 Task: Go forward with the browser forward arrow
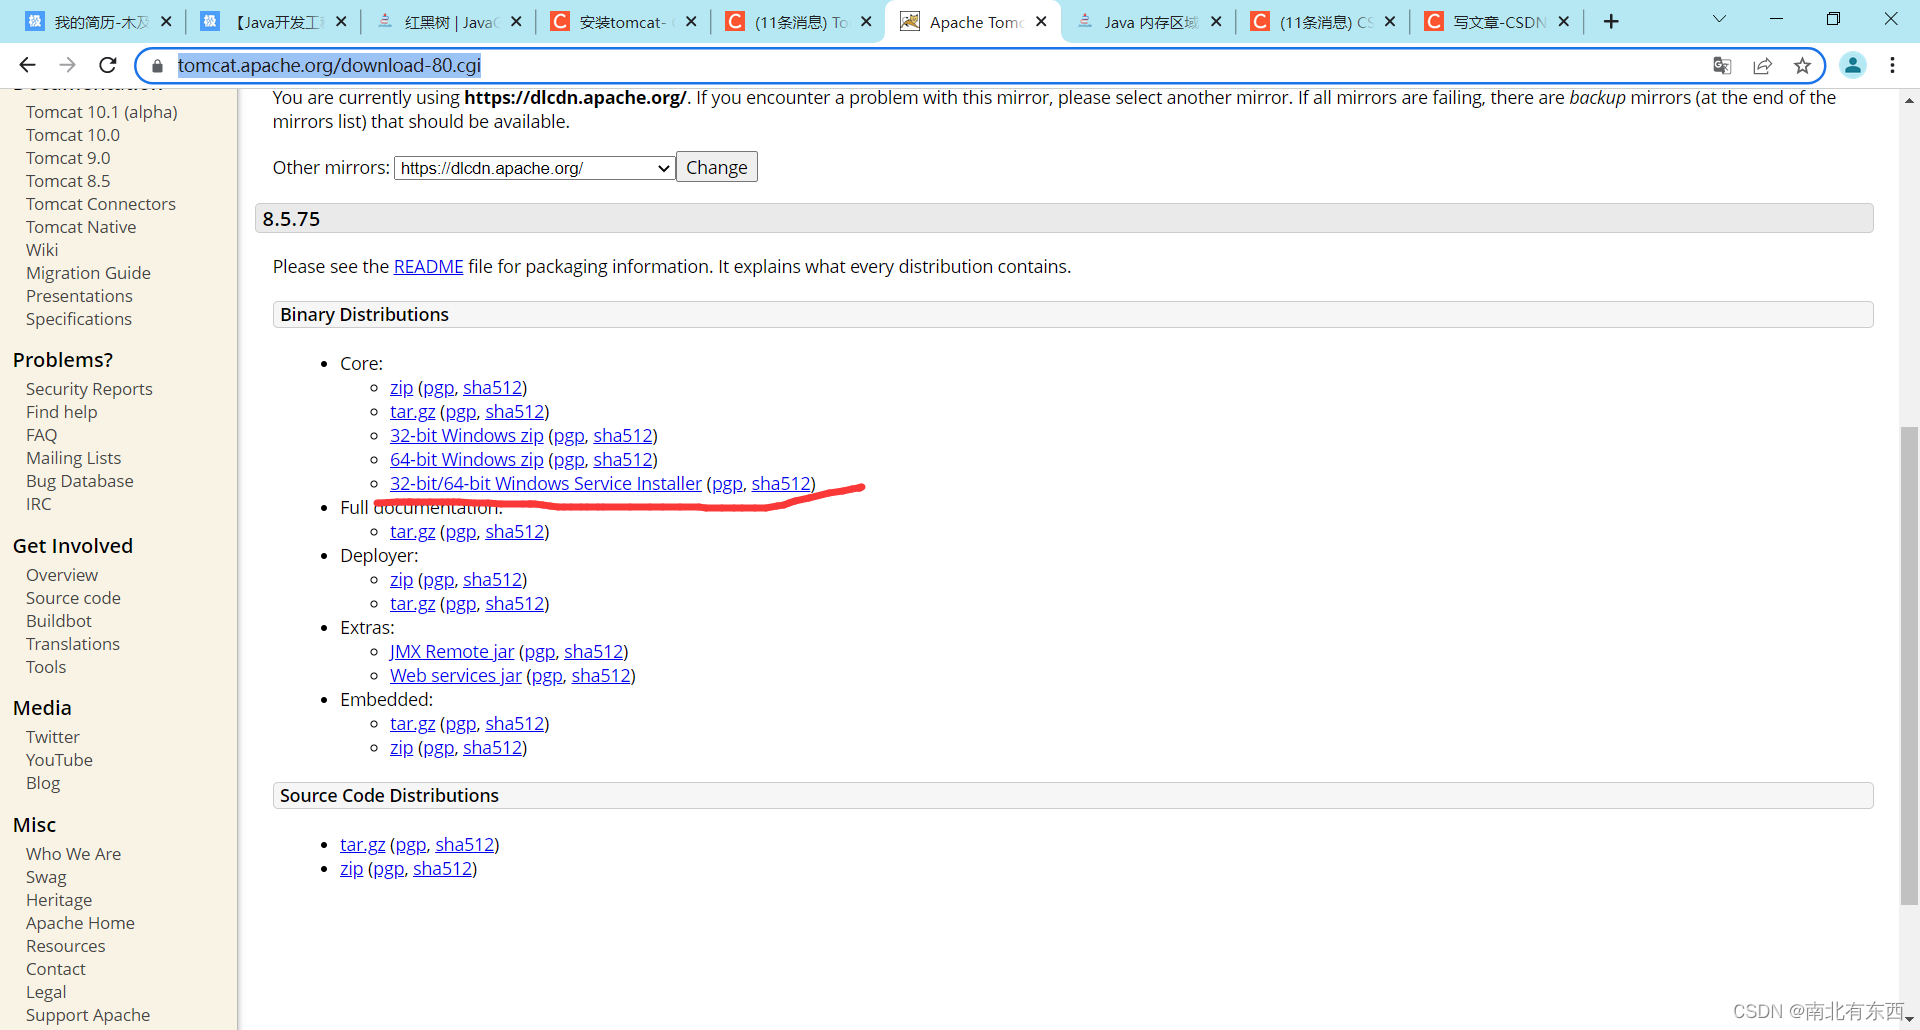tap(67, 65)
